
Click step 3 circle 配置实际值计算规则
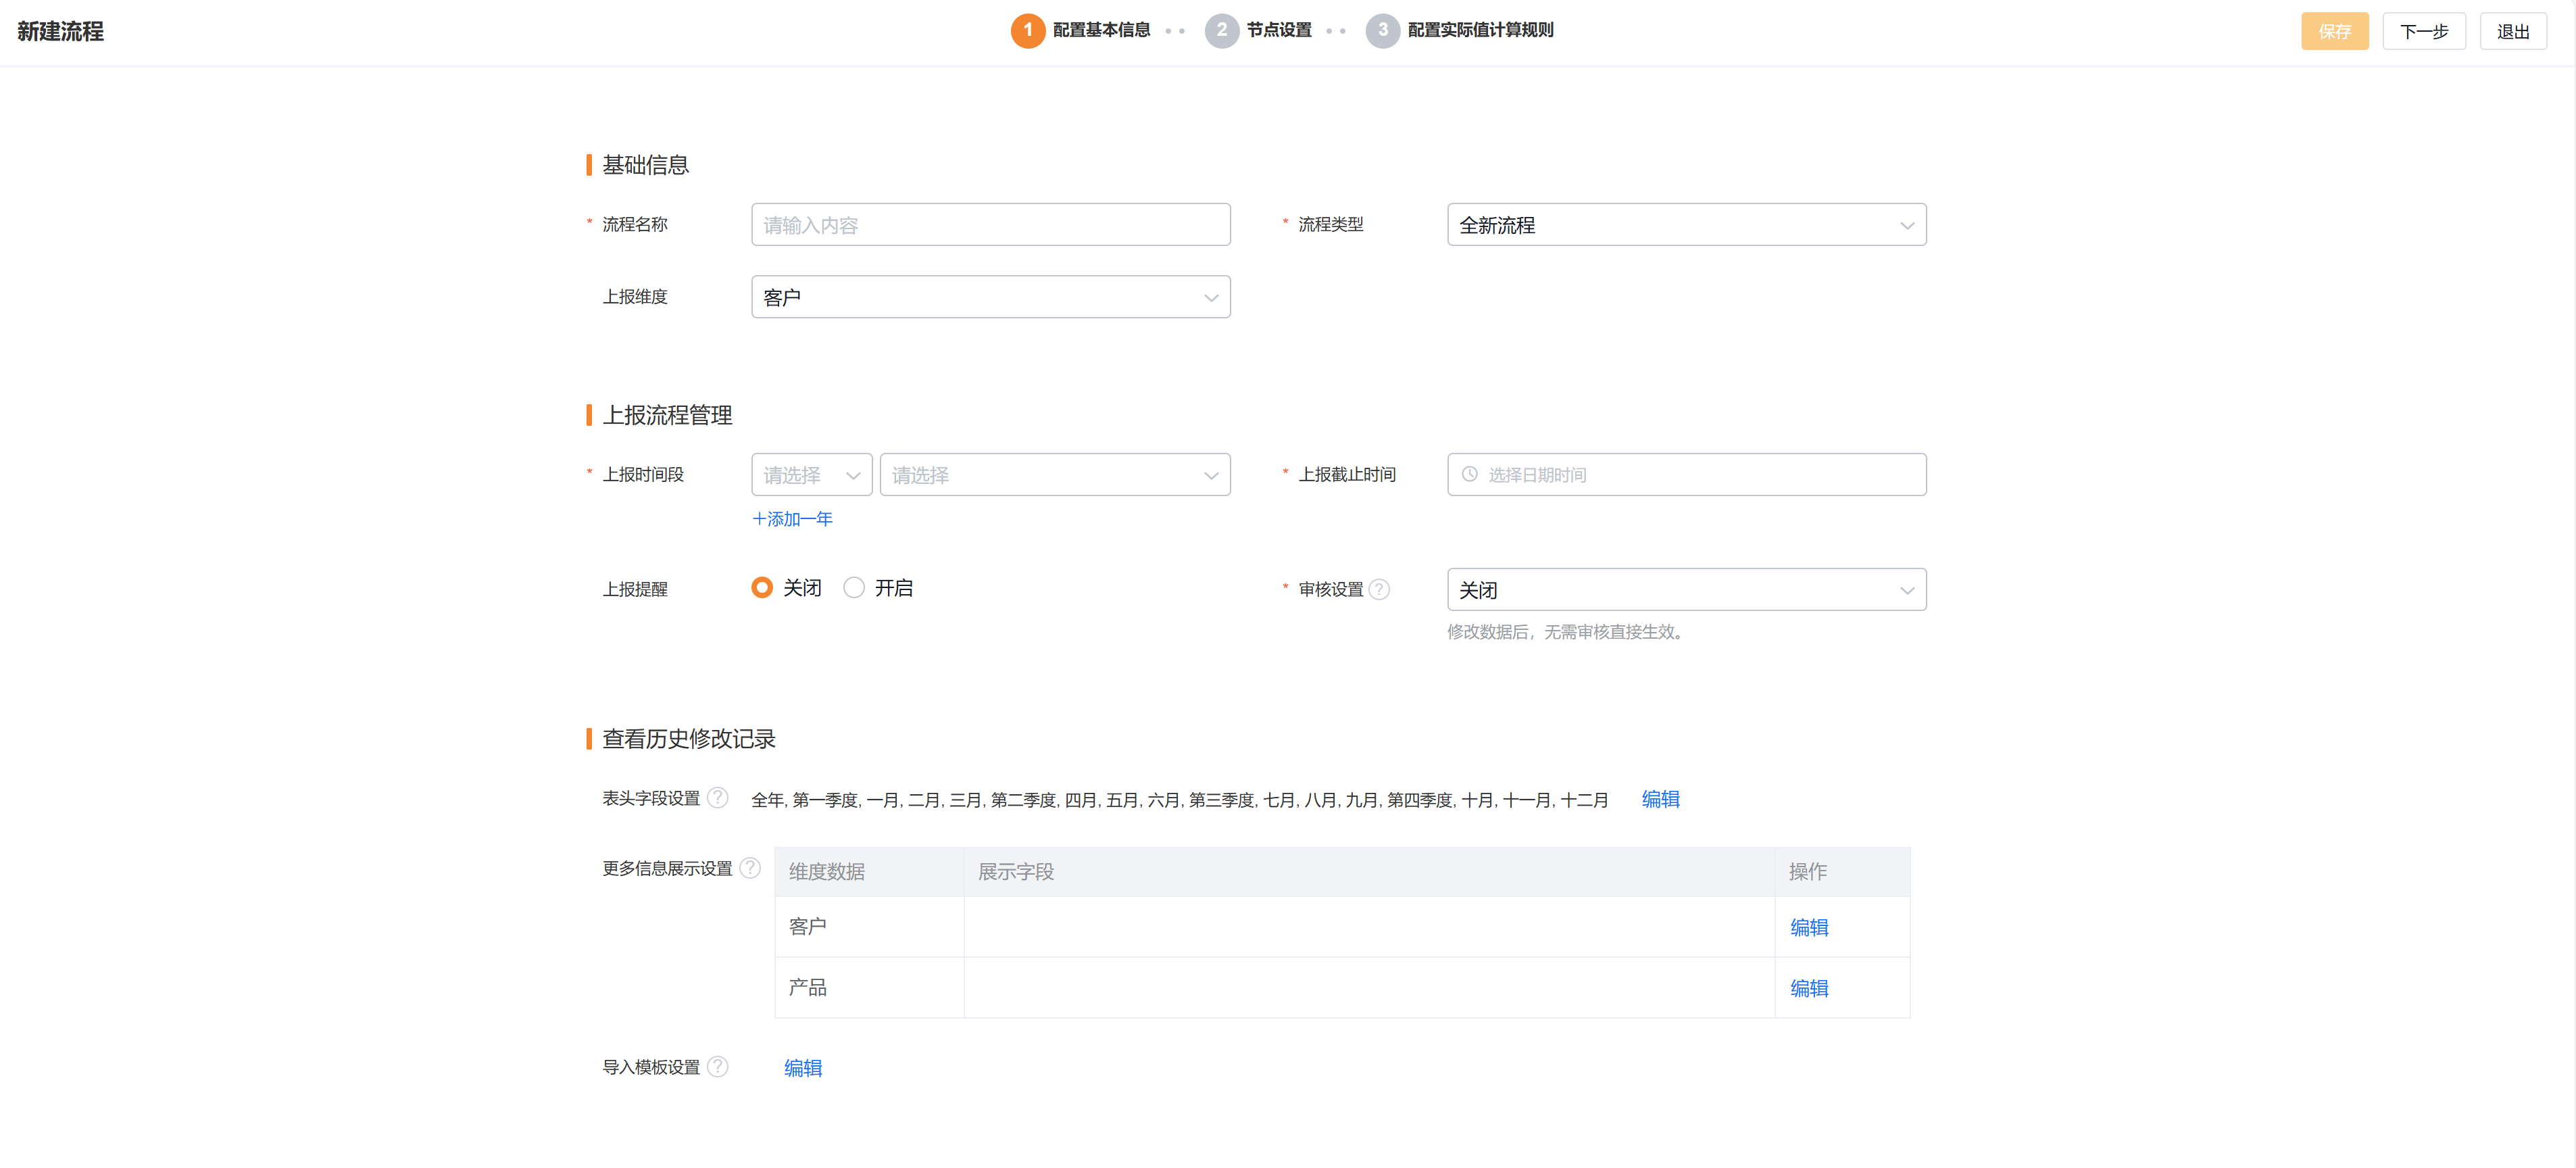1382,30
